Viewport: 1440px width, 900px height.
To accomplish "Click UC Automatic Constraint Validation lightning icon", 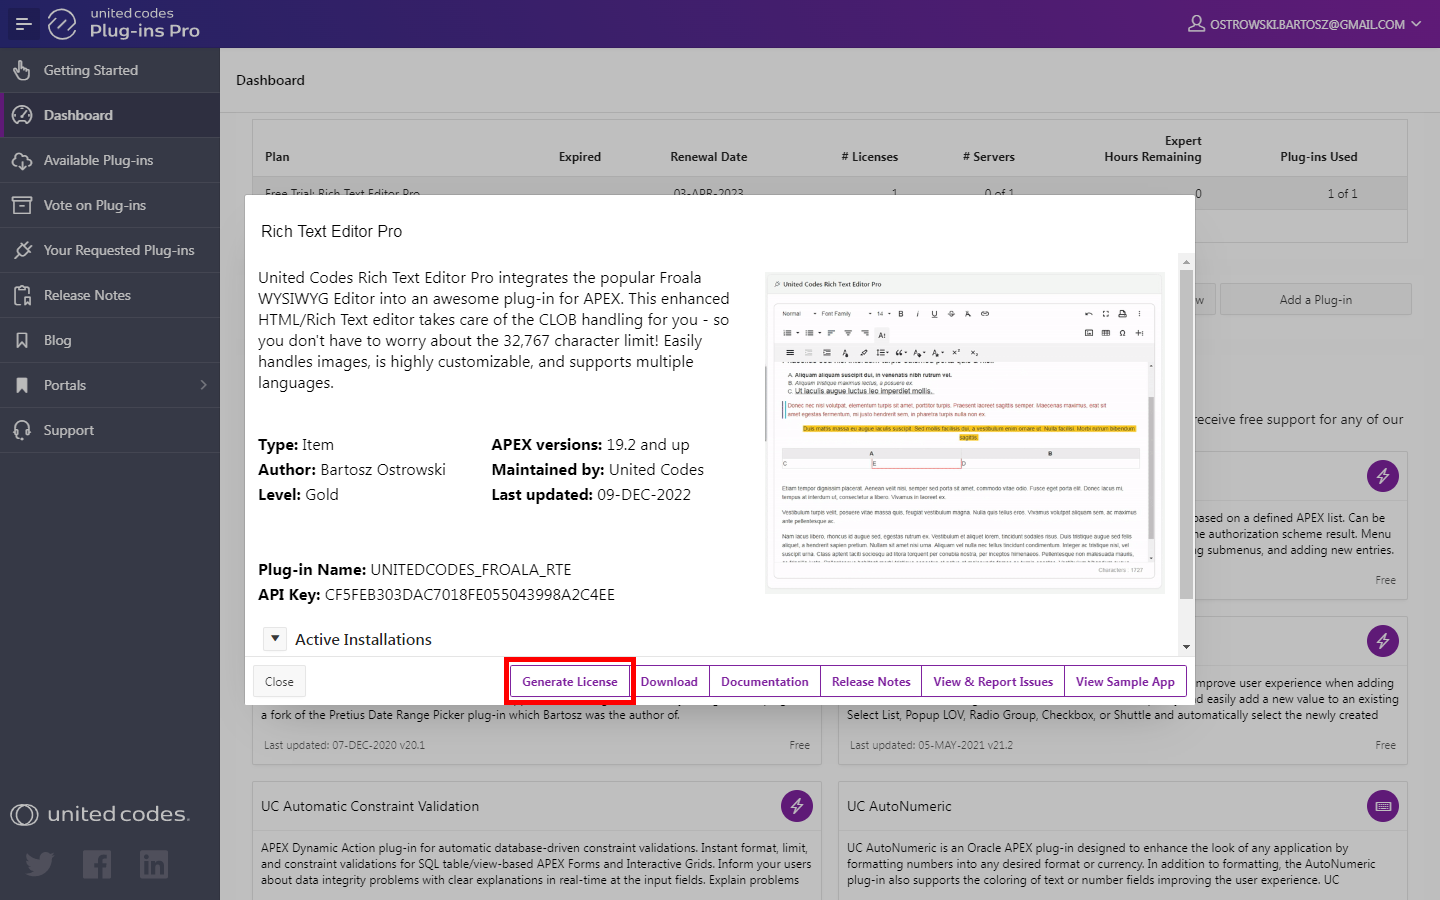I will (x=797, y=806).
